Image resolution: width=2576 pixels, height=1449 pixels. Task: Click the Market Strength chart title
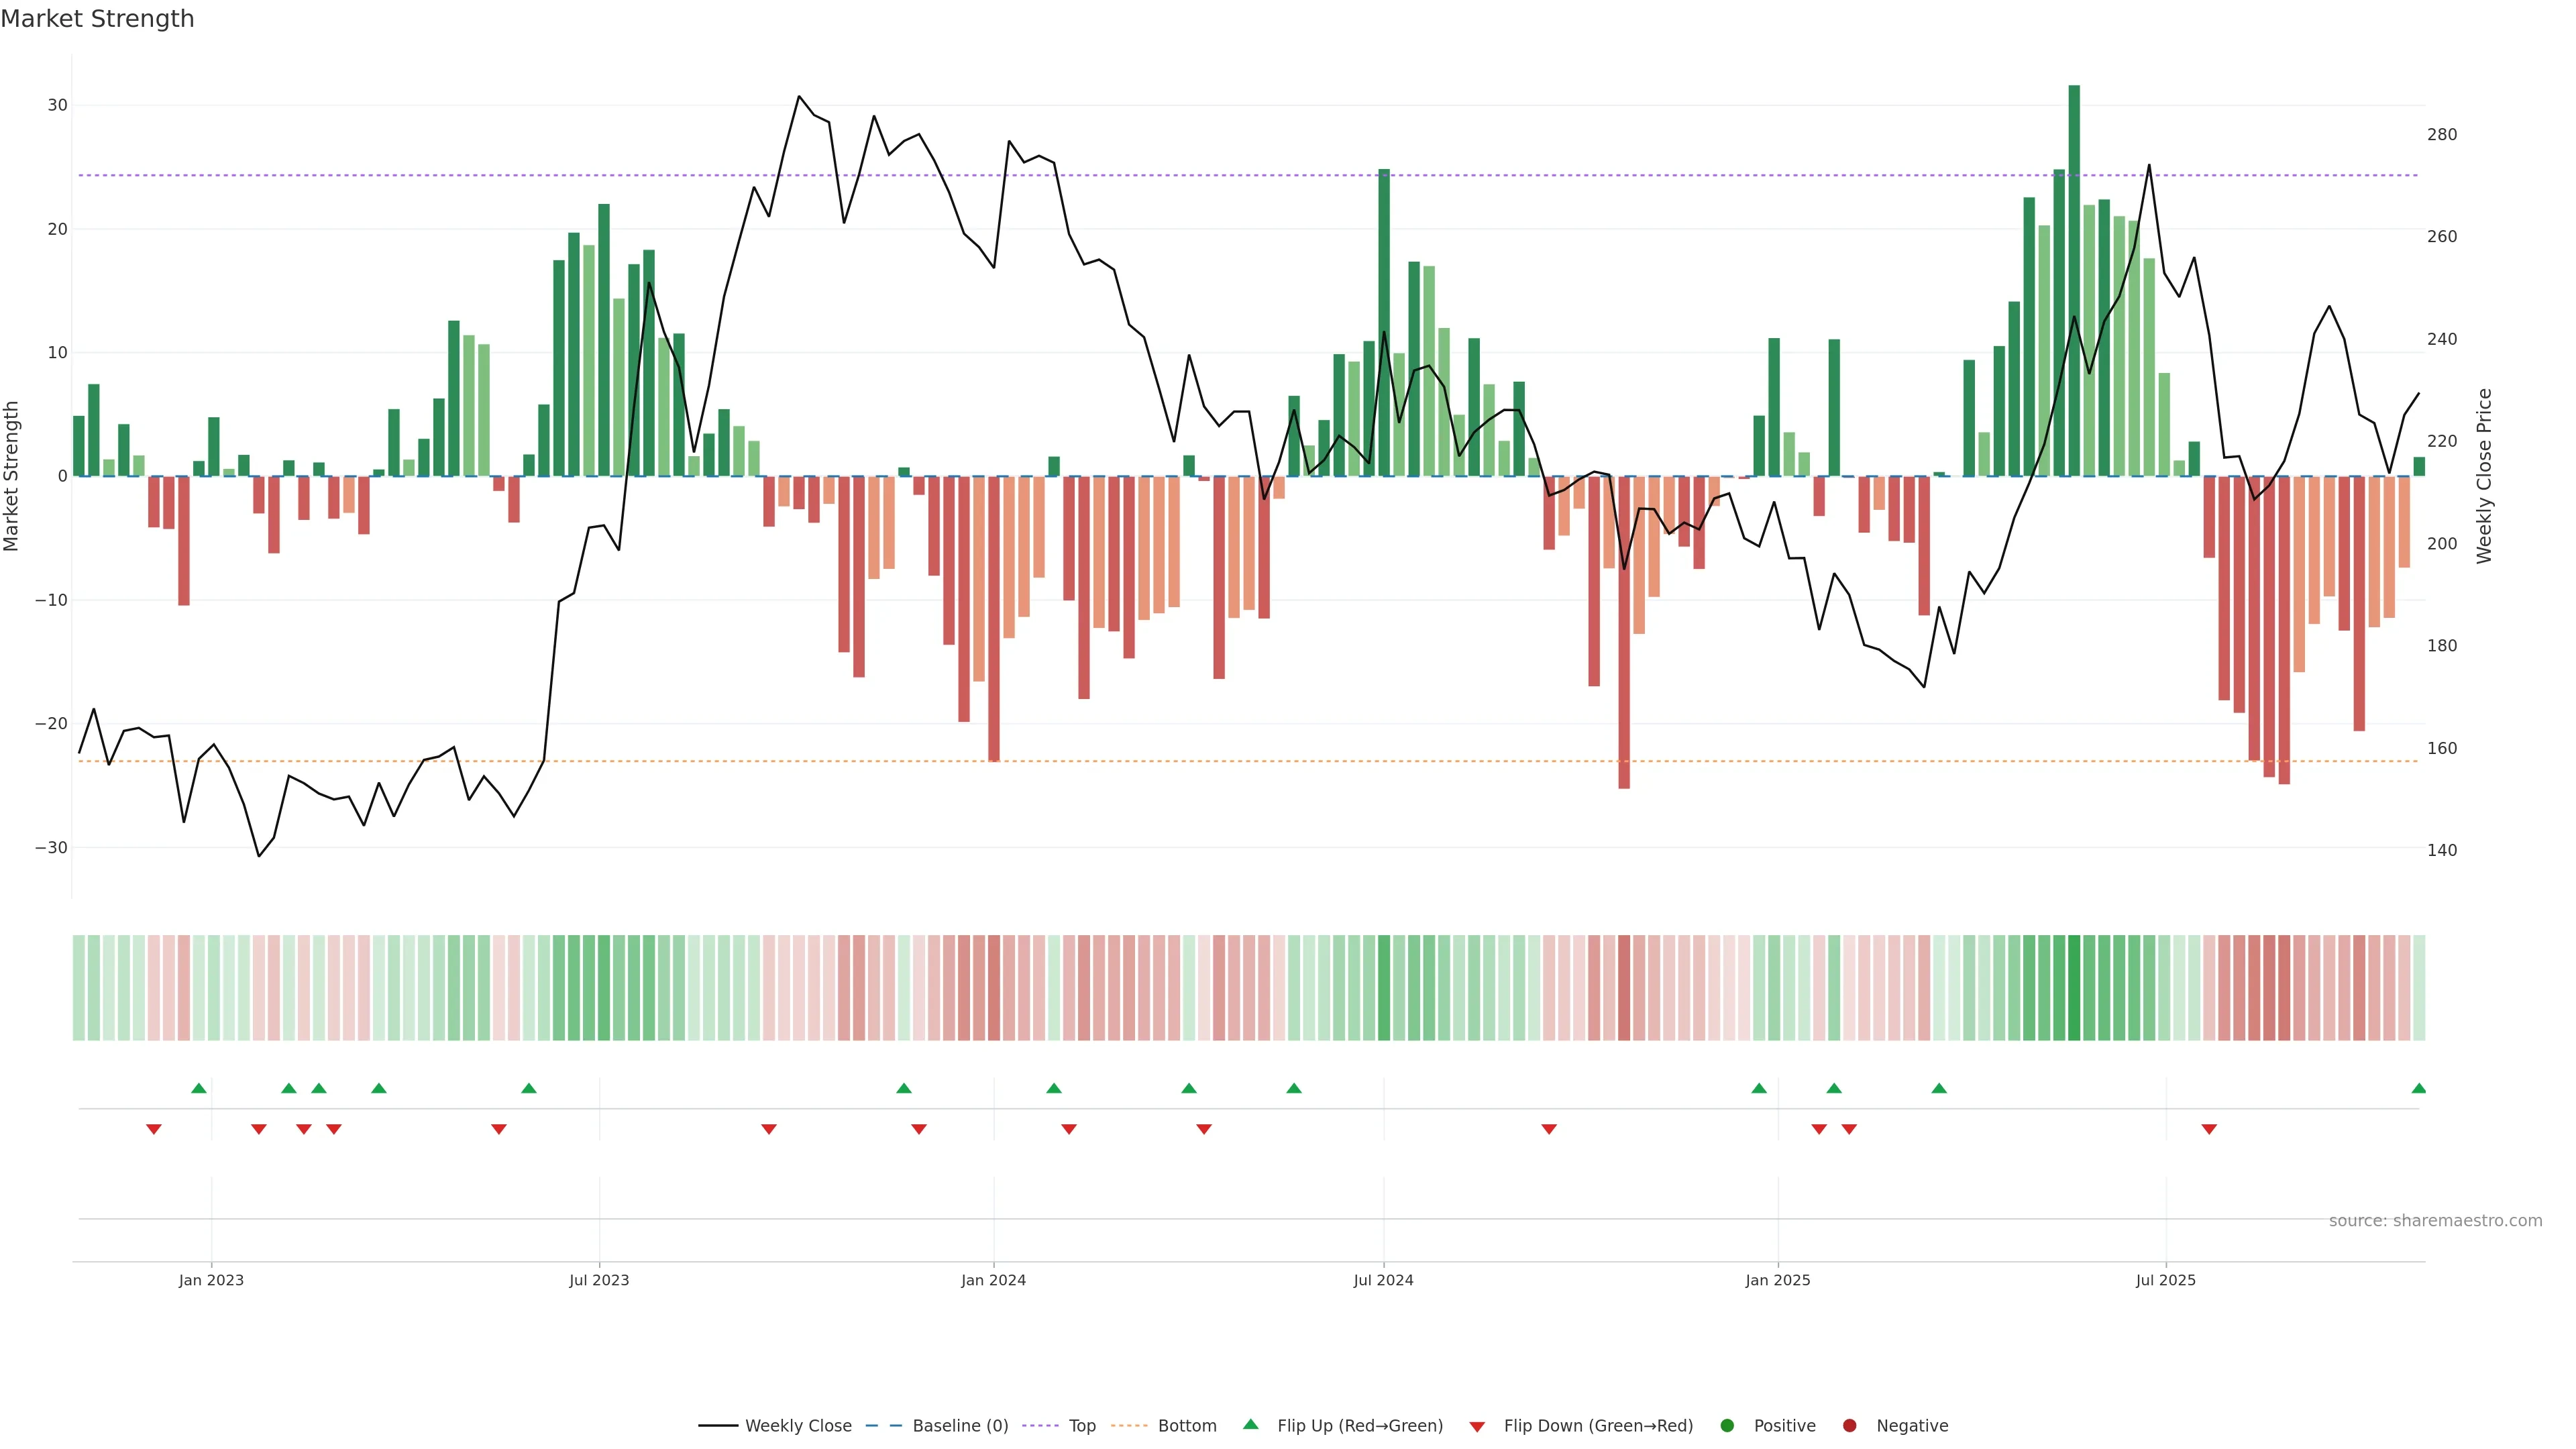pyautogui.click(x=97, y=19)
